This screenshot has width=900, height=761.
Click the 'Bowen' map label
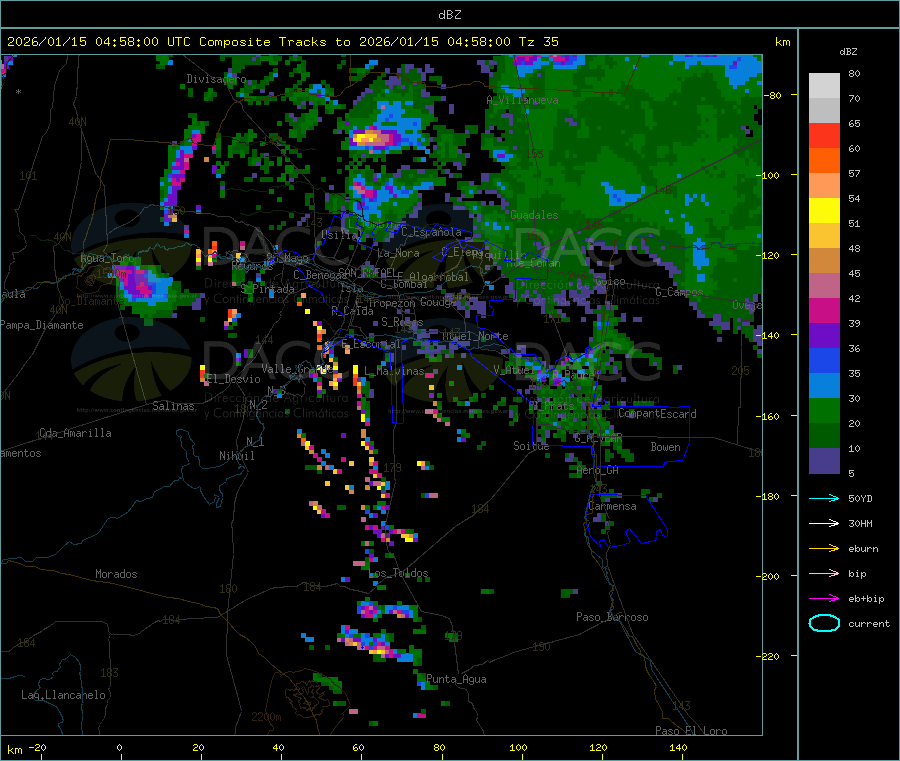coord(665,447)
